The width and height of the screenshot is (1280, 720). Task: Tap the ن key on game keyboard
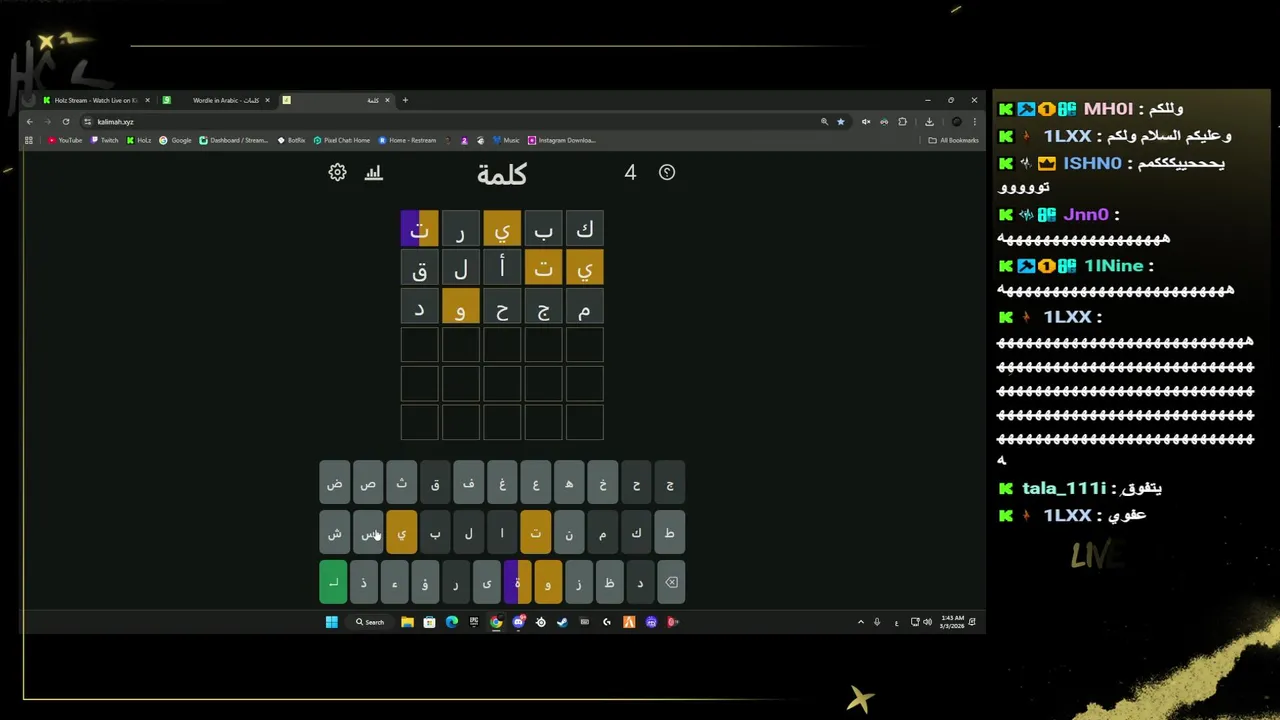569,532
